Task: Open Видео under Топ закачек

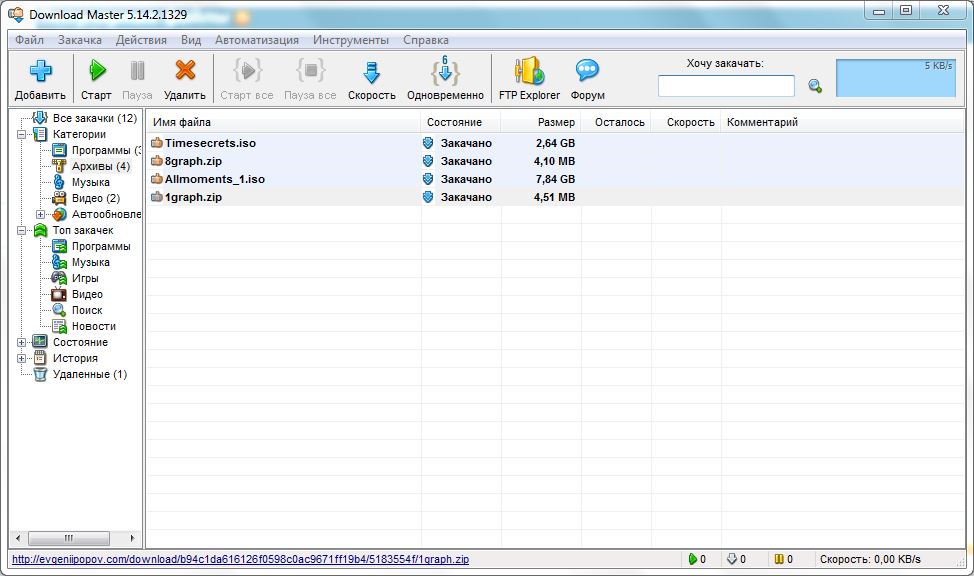Action: tap(87, 295)
